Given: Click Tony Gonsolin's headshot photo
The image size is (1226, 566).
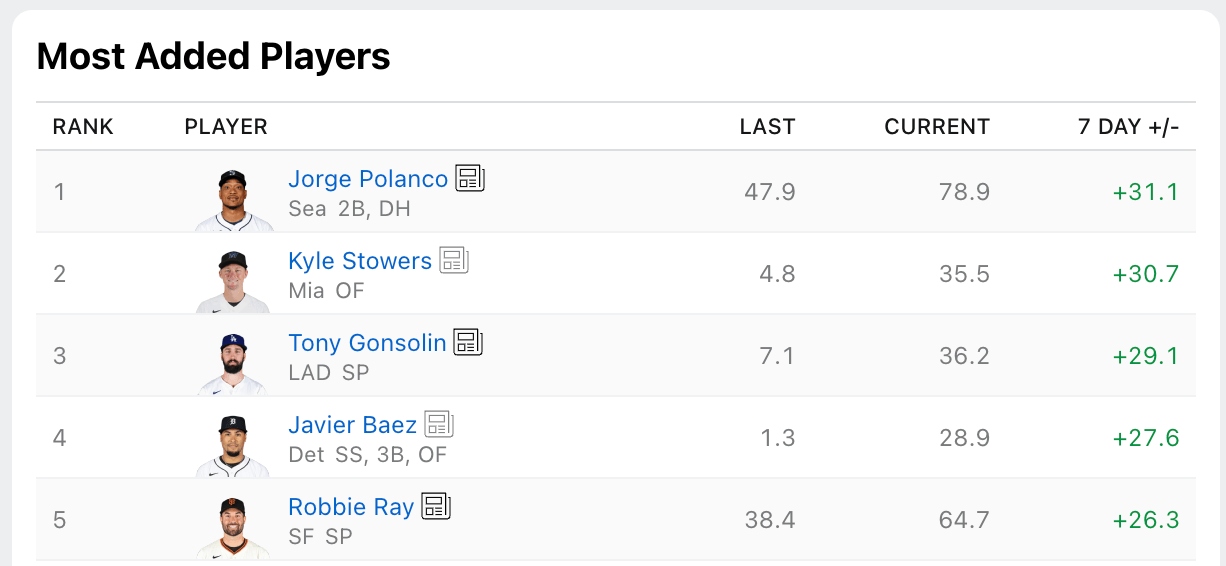Looking at the screenshot, I should tap(233, 363).
